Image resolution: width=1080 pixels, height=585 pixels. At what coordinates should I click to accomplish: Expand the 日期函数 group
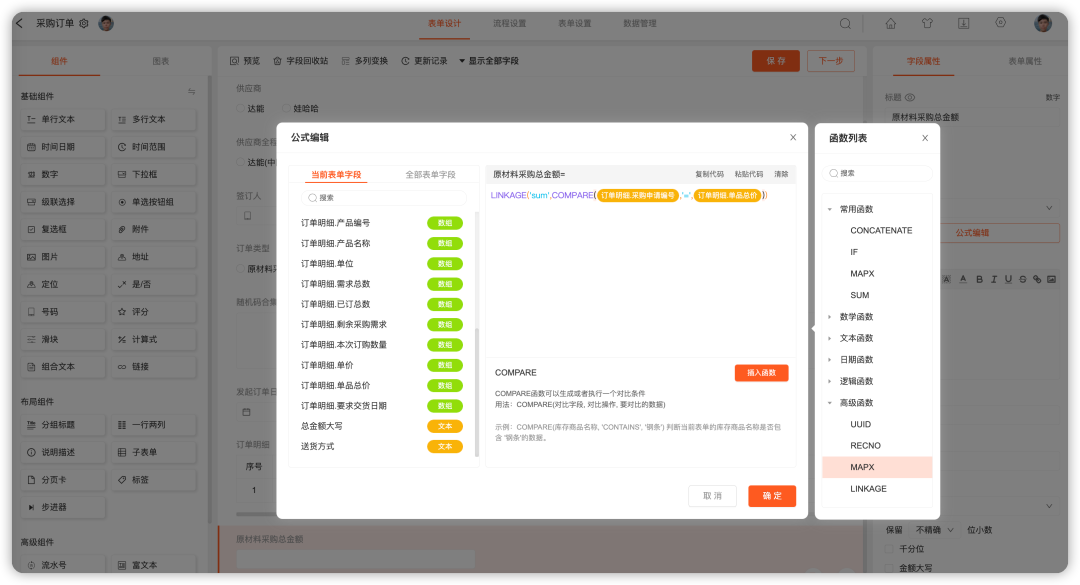(x=830, y=360)
